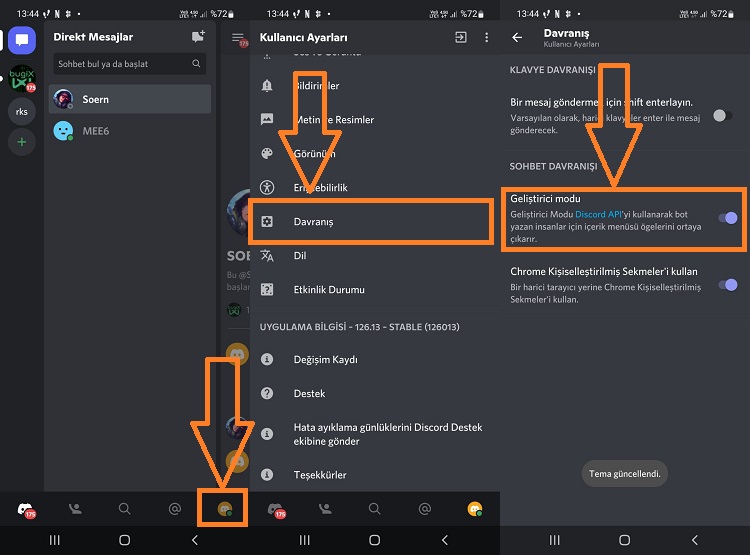This screenshot has width=750, height=555.
Task: Open the Direct Messages home icon
Action: (22, 40)
